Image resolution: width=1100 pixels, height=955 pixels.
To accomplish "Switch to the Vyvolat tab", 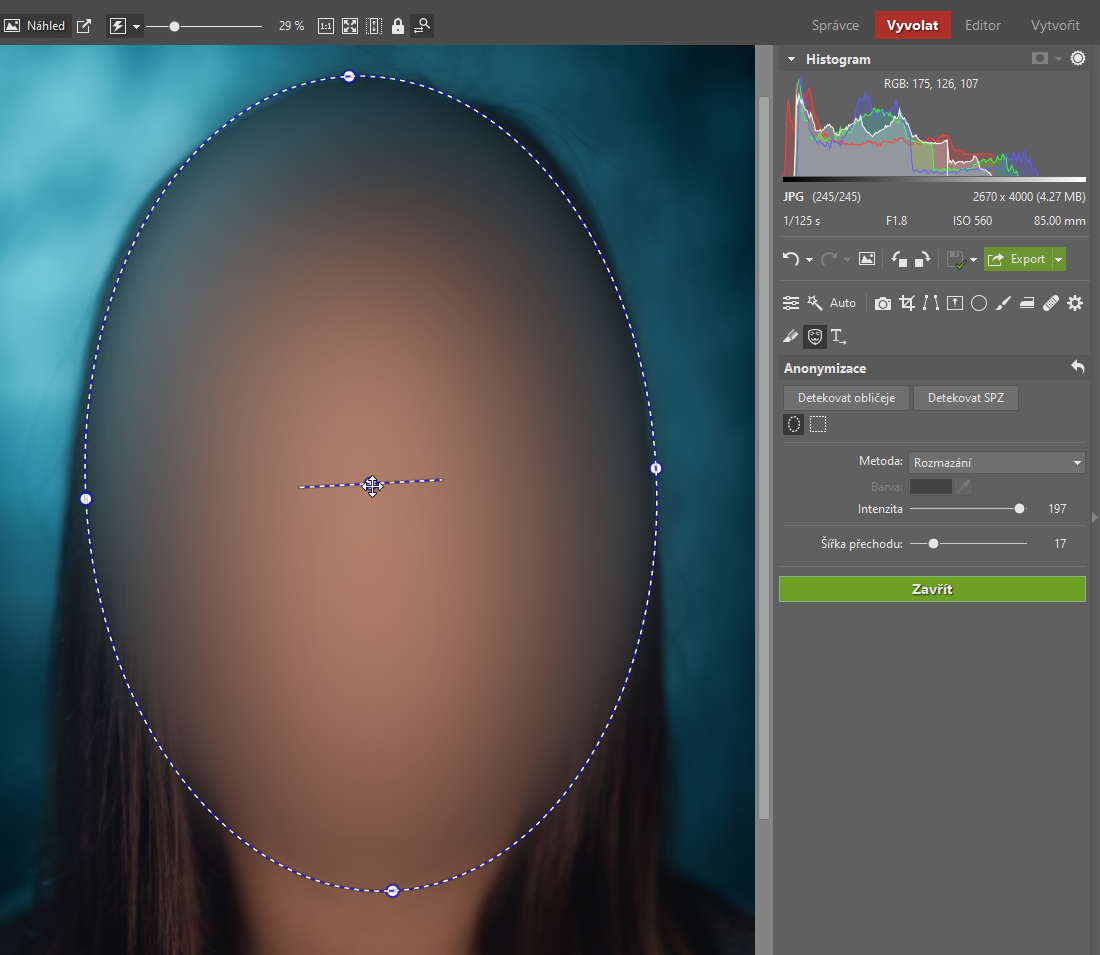I will pyautogui.click(x=912, y=25).
